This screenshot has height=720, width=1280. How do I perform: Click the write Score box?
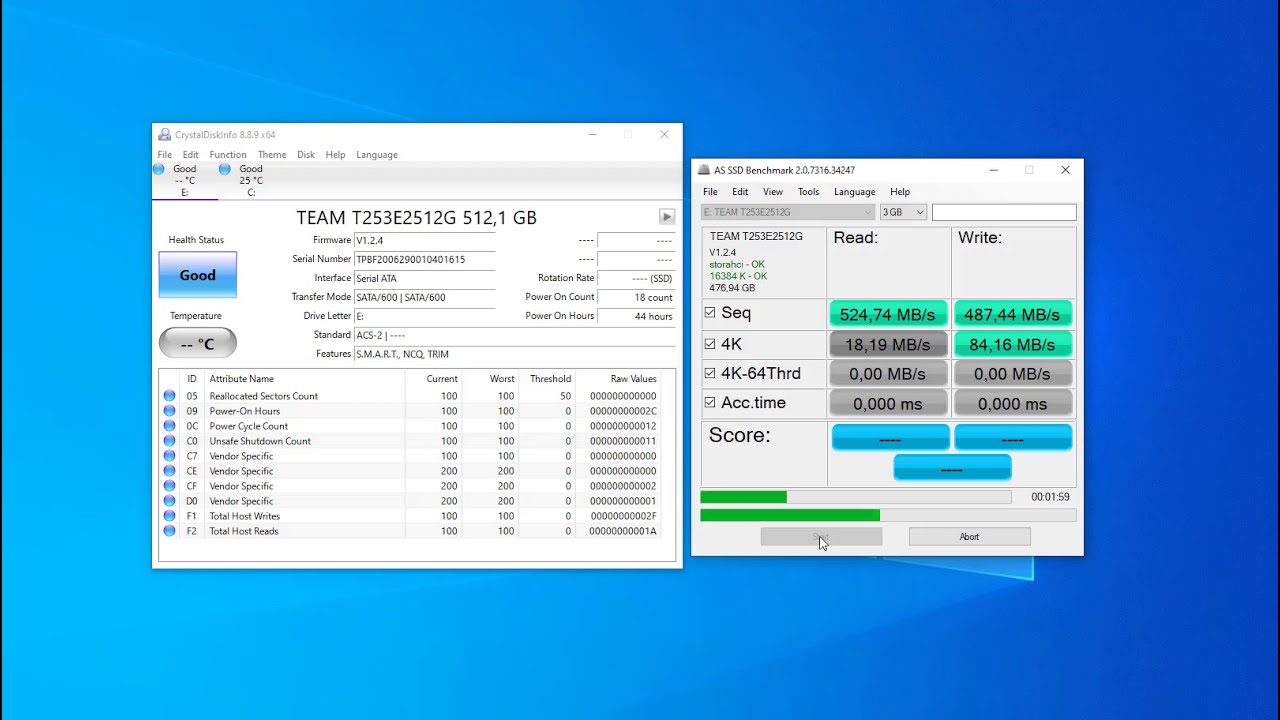point(1013,438)
